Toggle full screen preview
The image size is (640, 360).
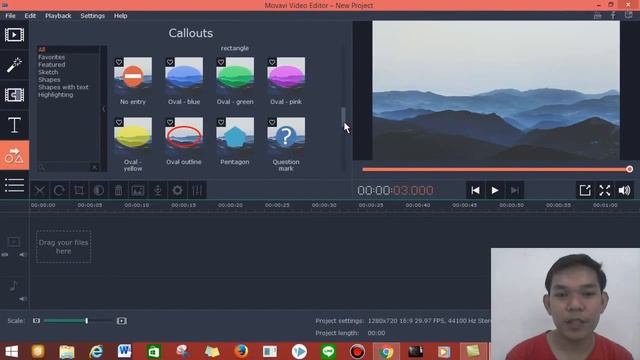click(x=604, y=190)
